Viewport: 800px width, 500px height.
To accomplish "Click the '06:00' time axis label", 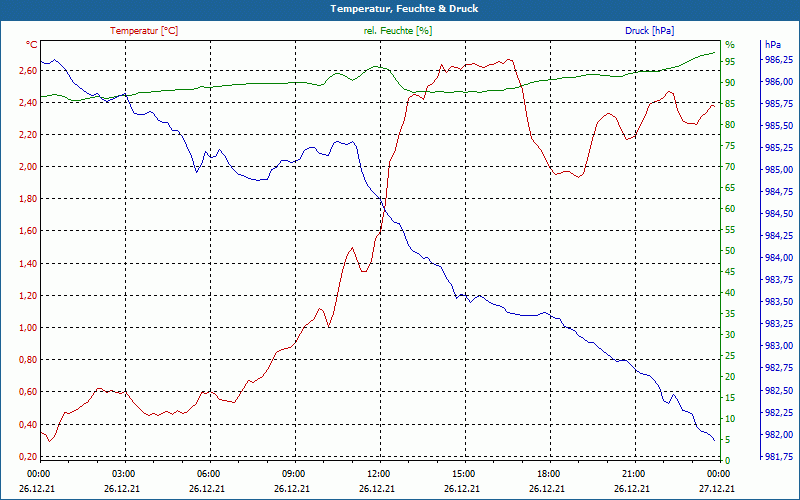I will click(x=209, y=474).
